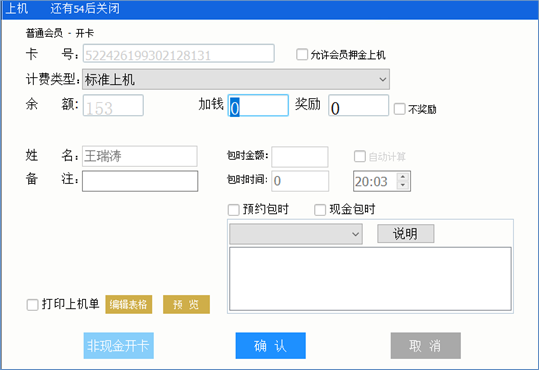The image size is (539, 370).
Task: Open the 计费类型 dropdown showing 标准上机
Action: click(236, 79)
